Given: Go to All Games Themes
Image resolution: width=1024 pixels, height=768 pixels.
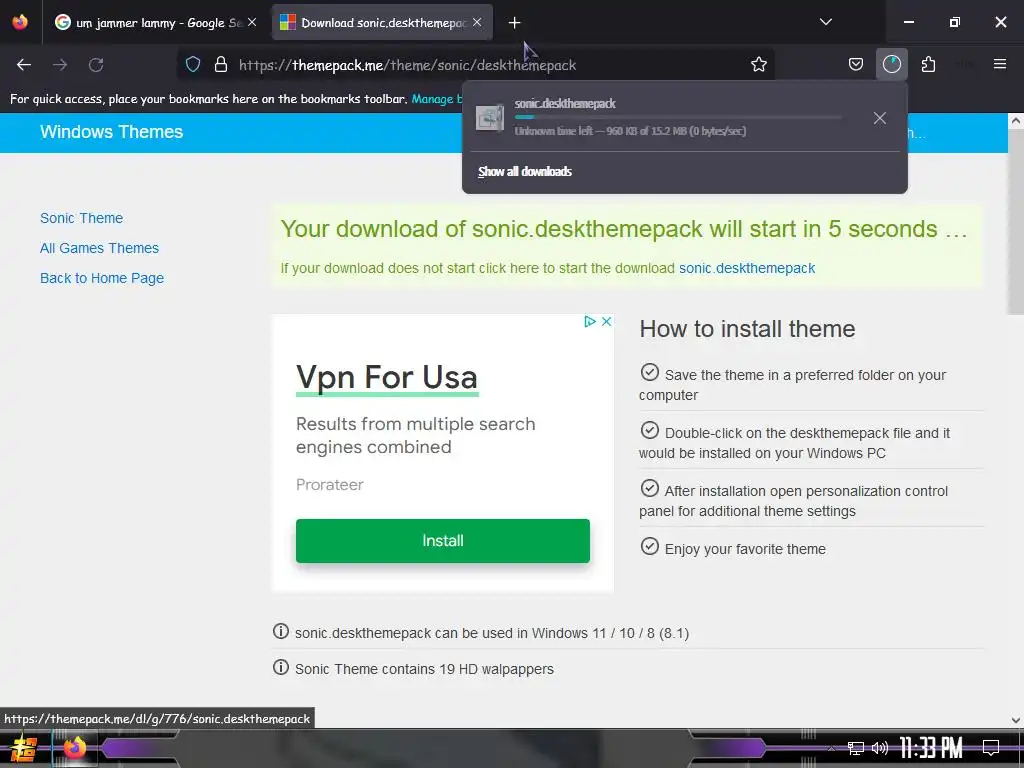Looking at the screenshot, I should [99, 248].
